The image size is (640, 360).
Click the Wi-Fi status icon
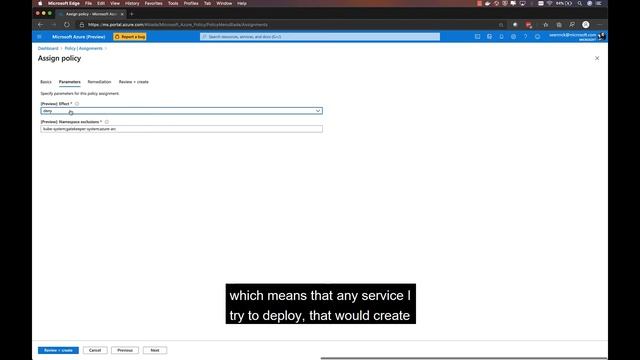(549, 3)
